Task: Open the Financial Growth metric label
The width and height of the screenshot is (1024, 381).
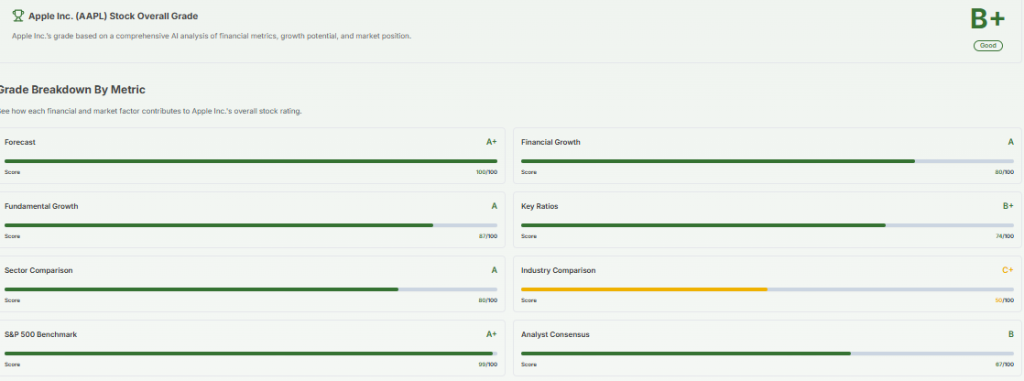Action: tap(551, 142)
